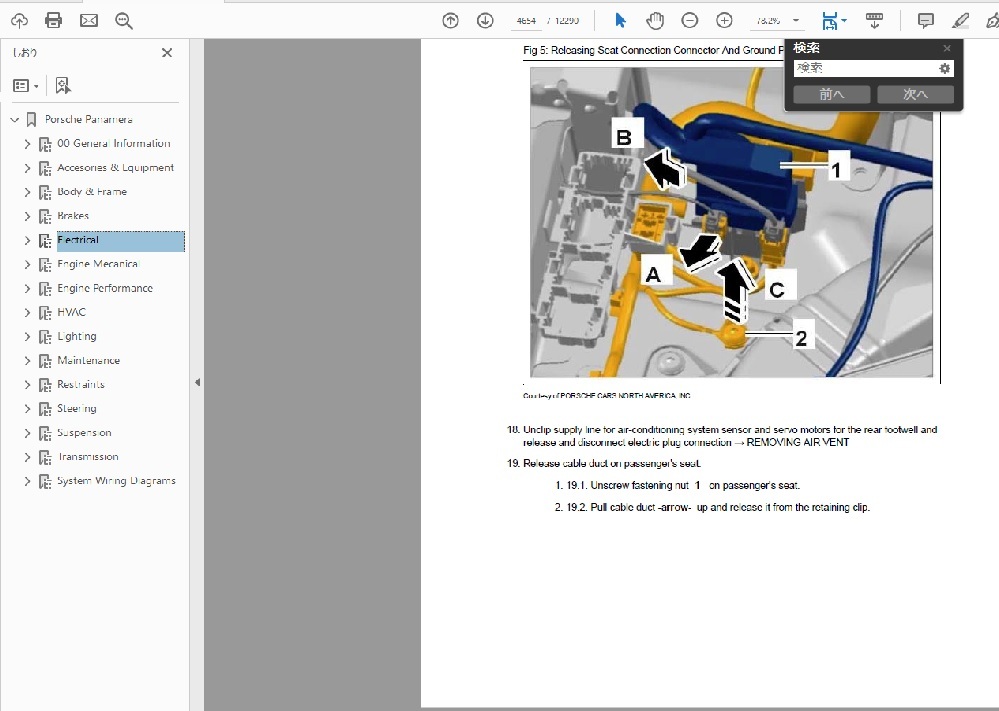Open the Steering bookmark
The width and height of the screenshot is (999, 711).
76,408
